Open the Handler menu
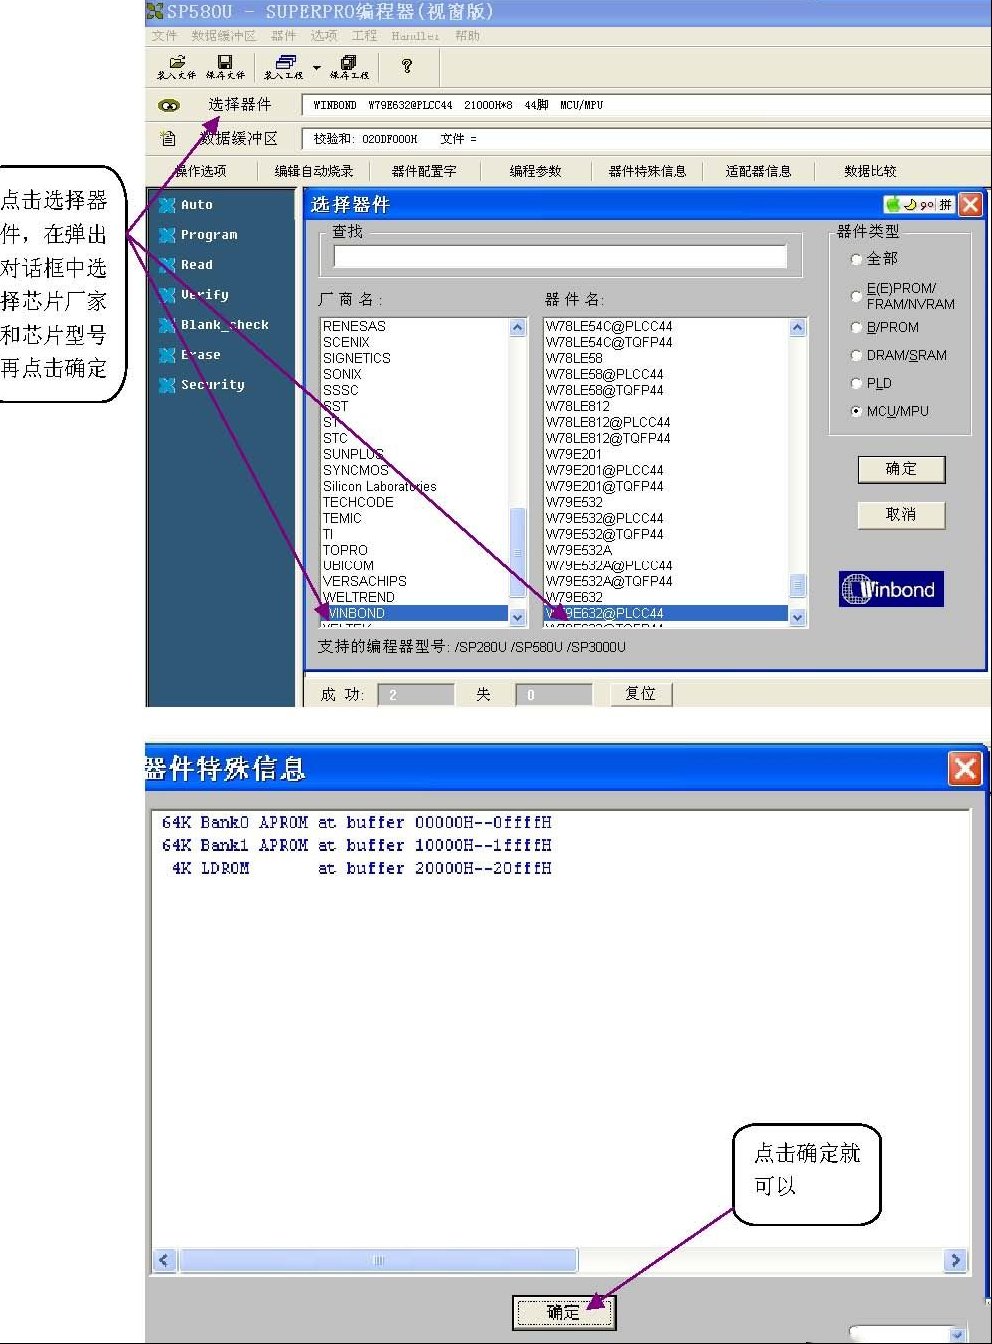992x1344 pixels. coord(415,36)
